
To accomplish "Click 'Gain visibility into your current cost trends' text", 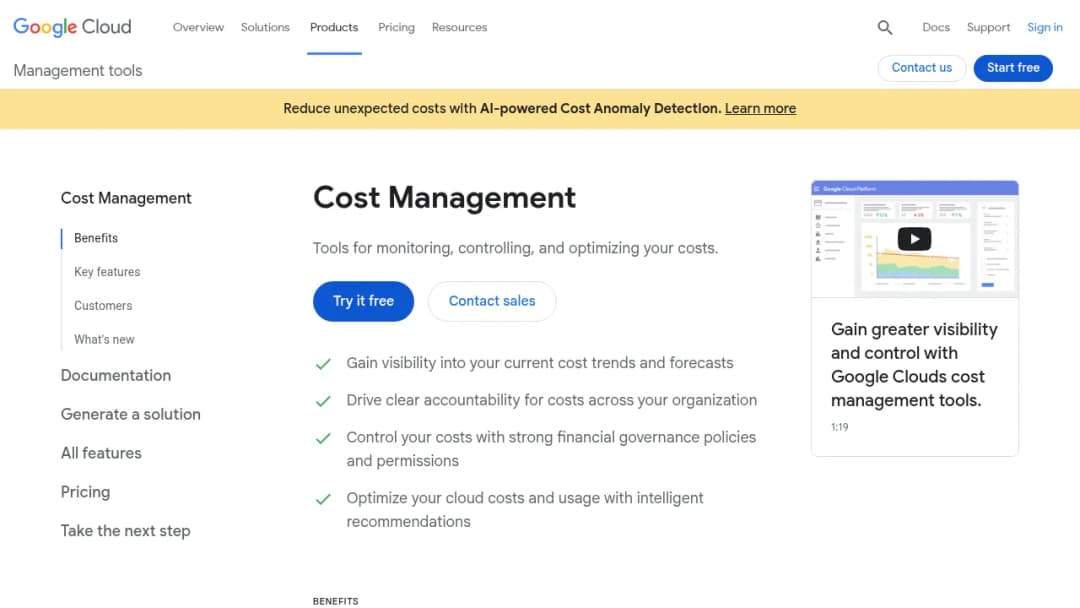I will point(540,363).
